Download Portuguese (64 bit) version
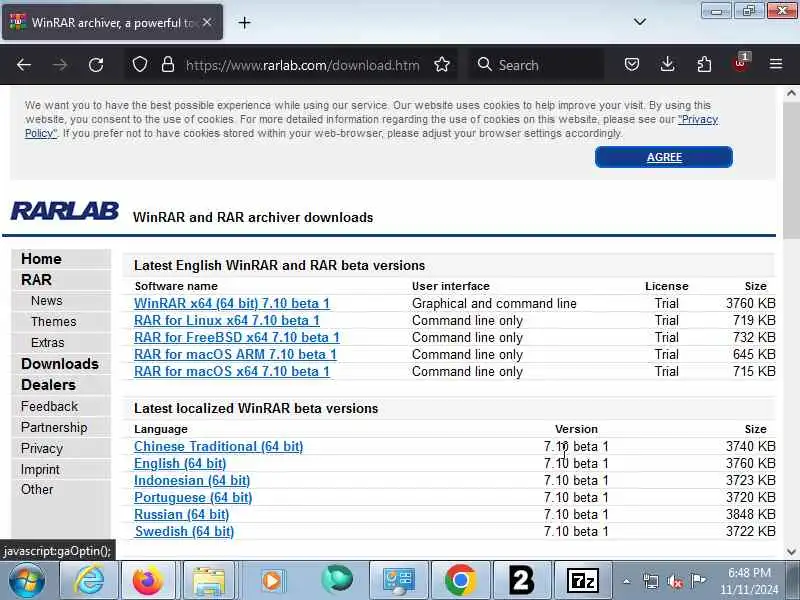This screenshot has height=600, width=800. (193, 497)
